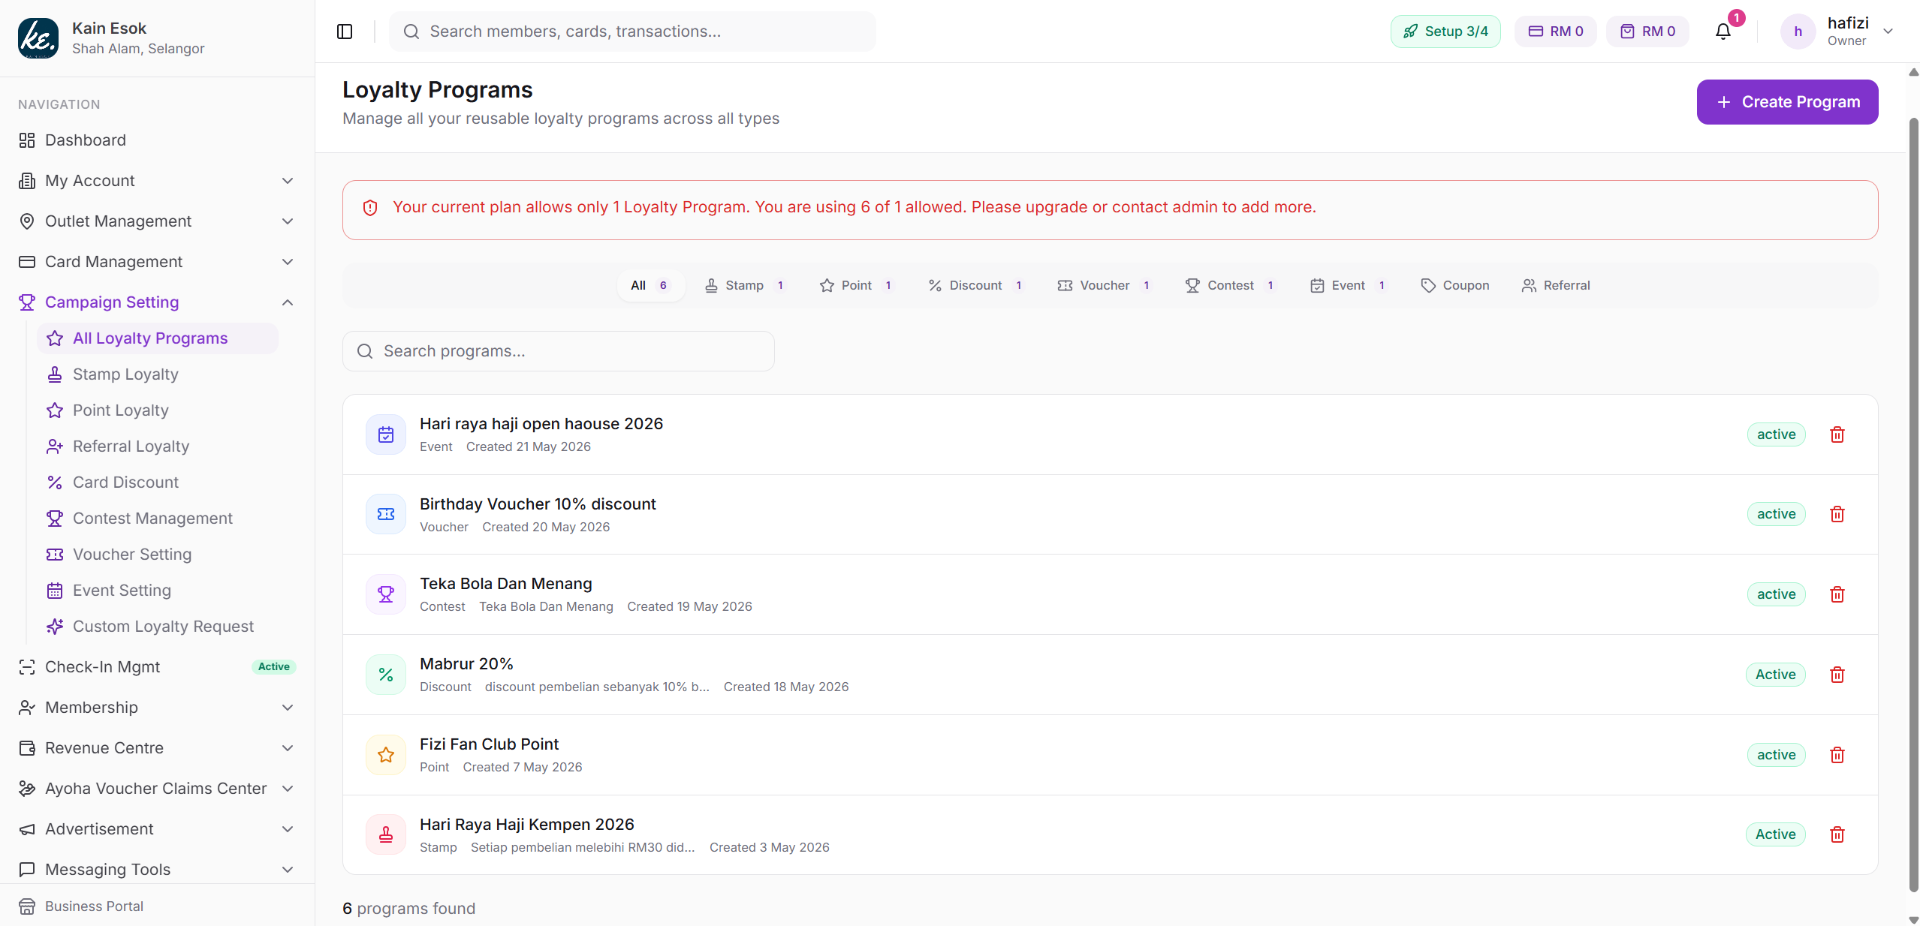
Task: Click the active badge on Fizi Fan Club Point
Action: [x=1776, y=755]
